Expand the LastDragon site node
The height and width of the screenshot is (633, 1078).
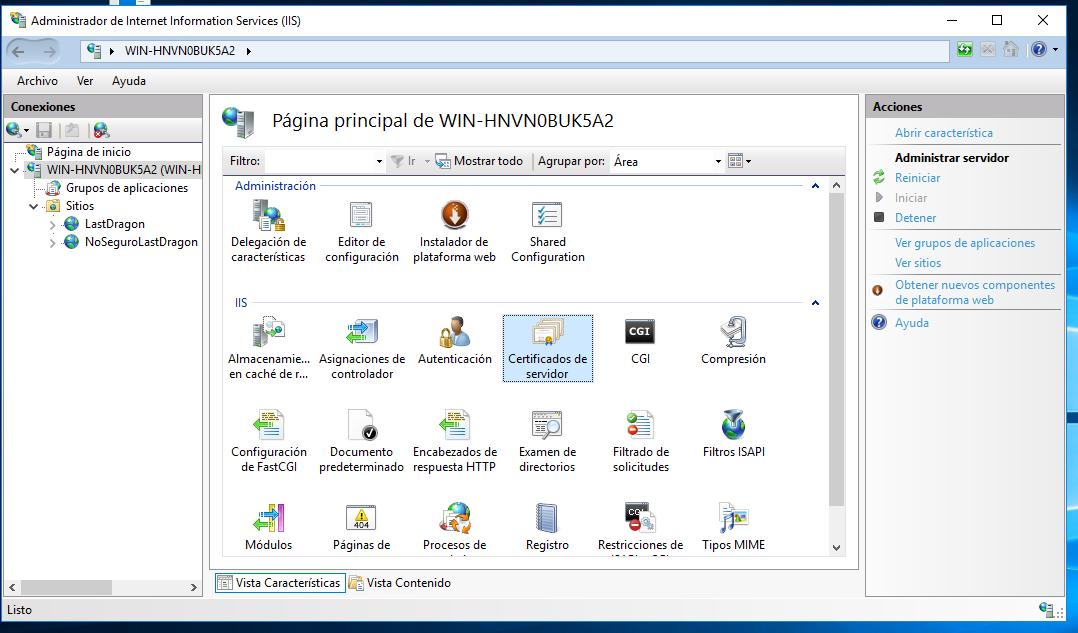tap(53, 225)
